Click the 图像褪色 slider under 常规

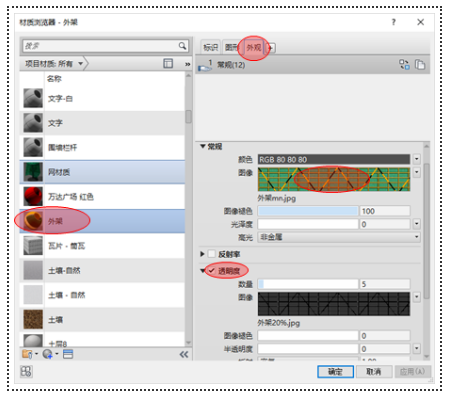[308, 211]
